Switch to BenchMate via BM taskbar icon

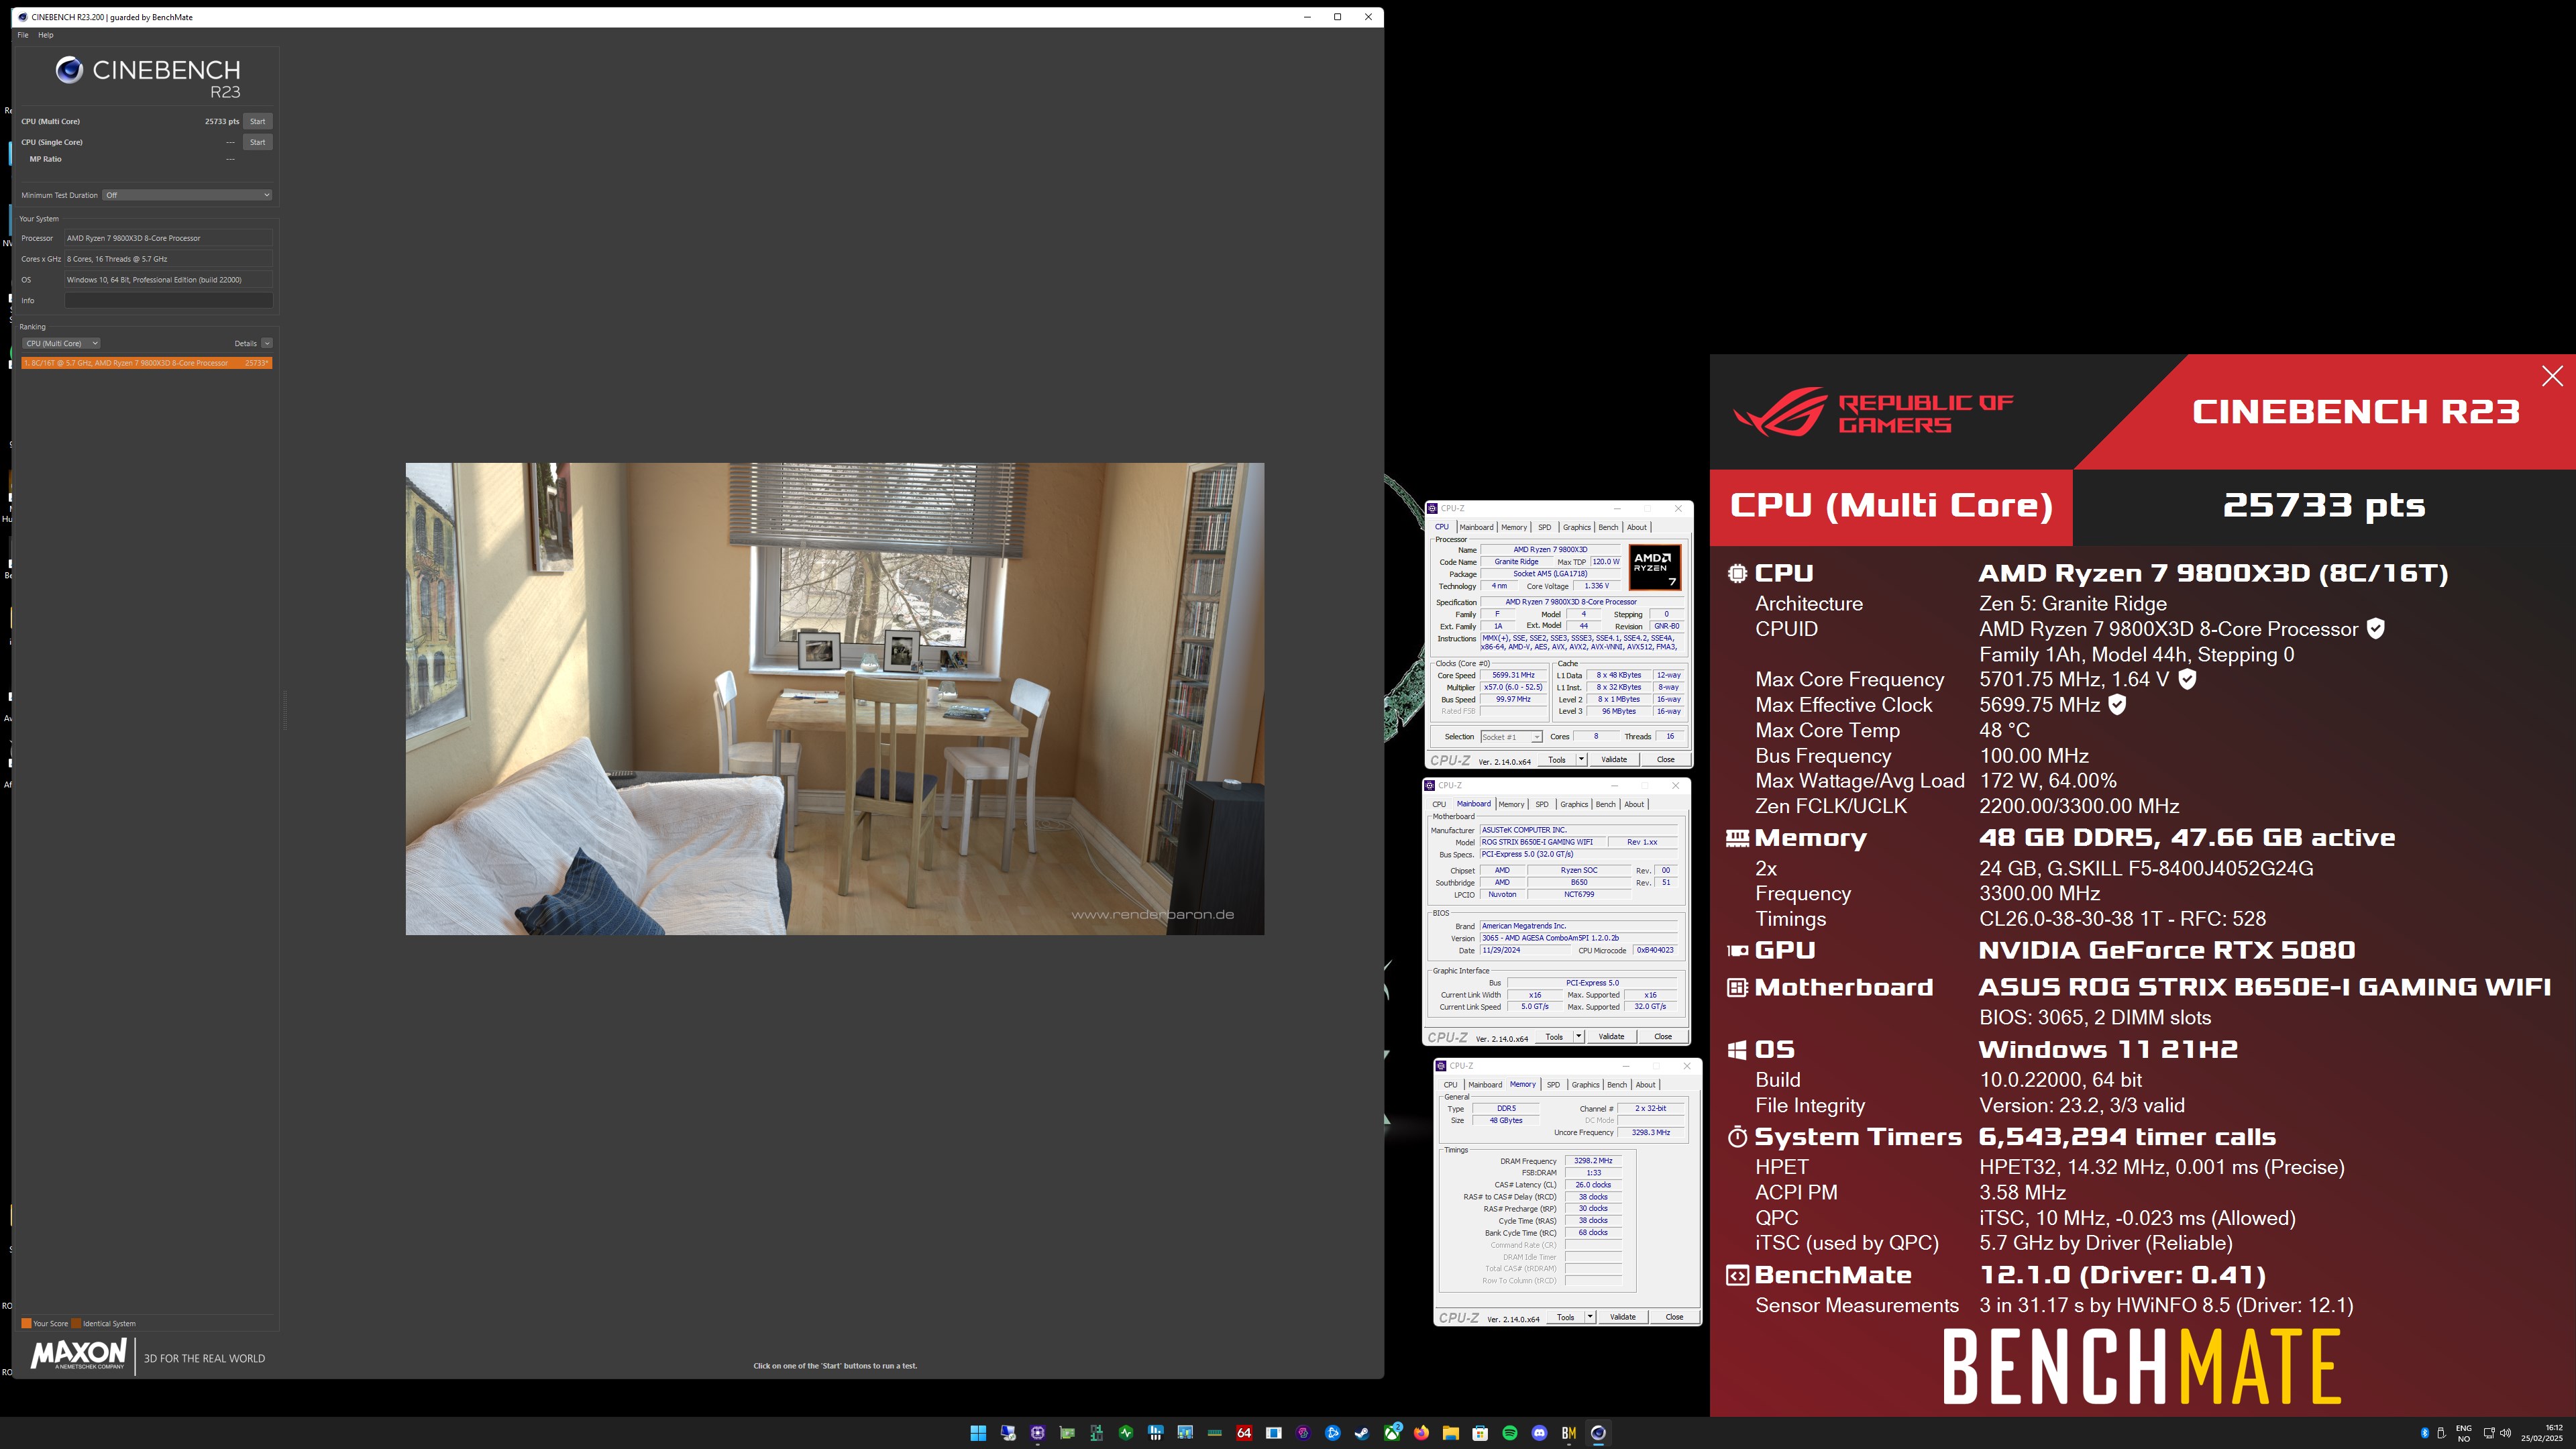1569,1432
